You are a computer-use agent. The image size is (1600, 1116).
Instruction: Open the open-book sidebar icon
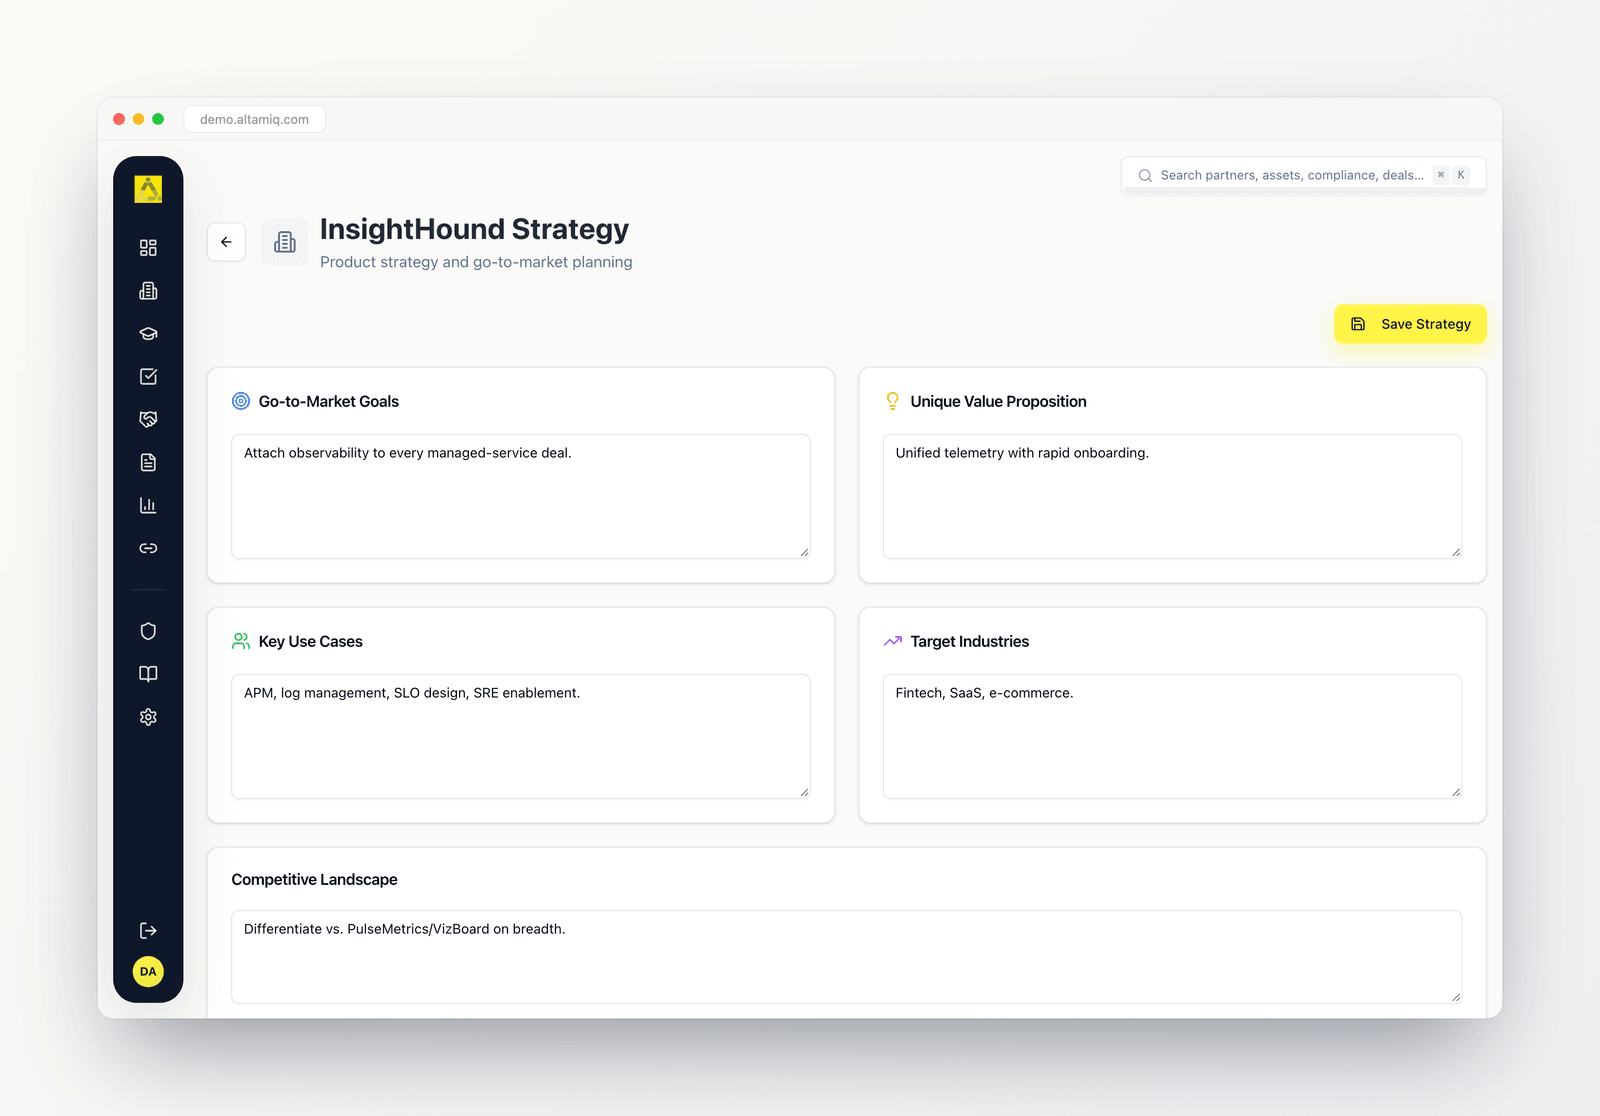pyautogui.click(x=148, y=674)
